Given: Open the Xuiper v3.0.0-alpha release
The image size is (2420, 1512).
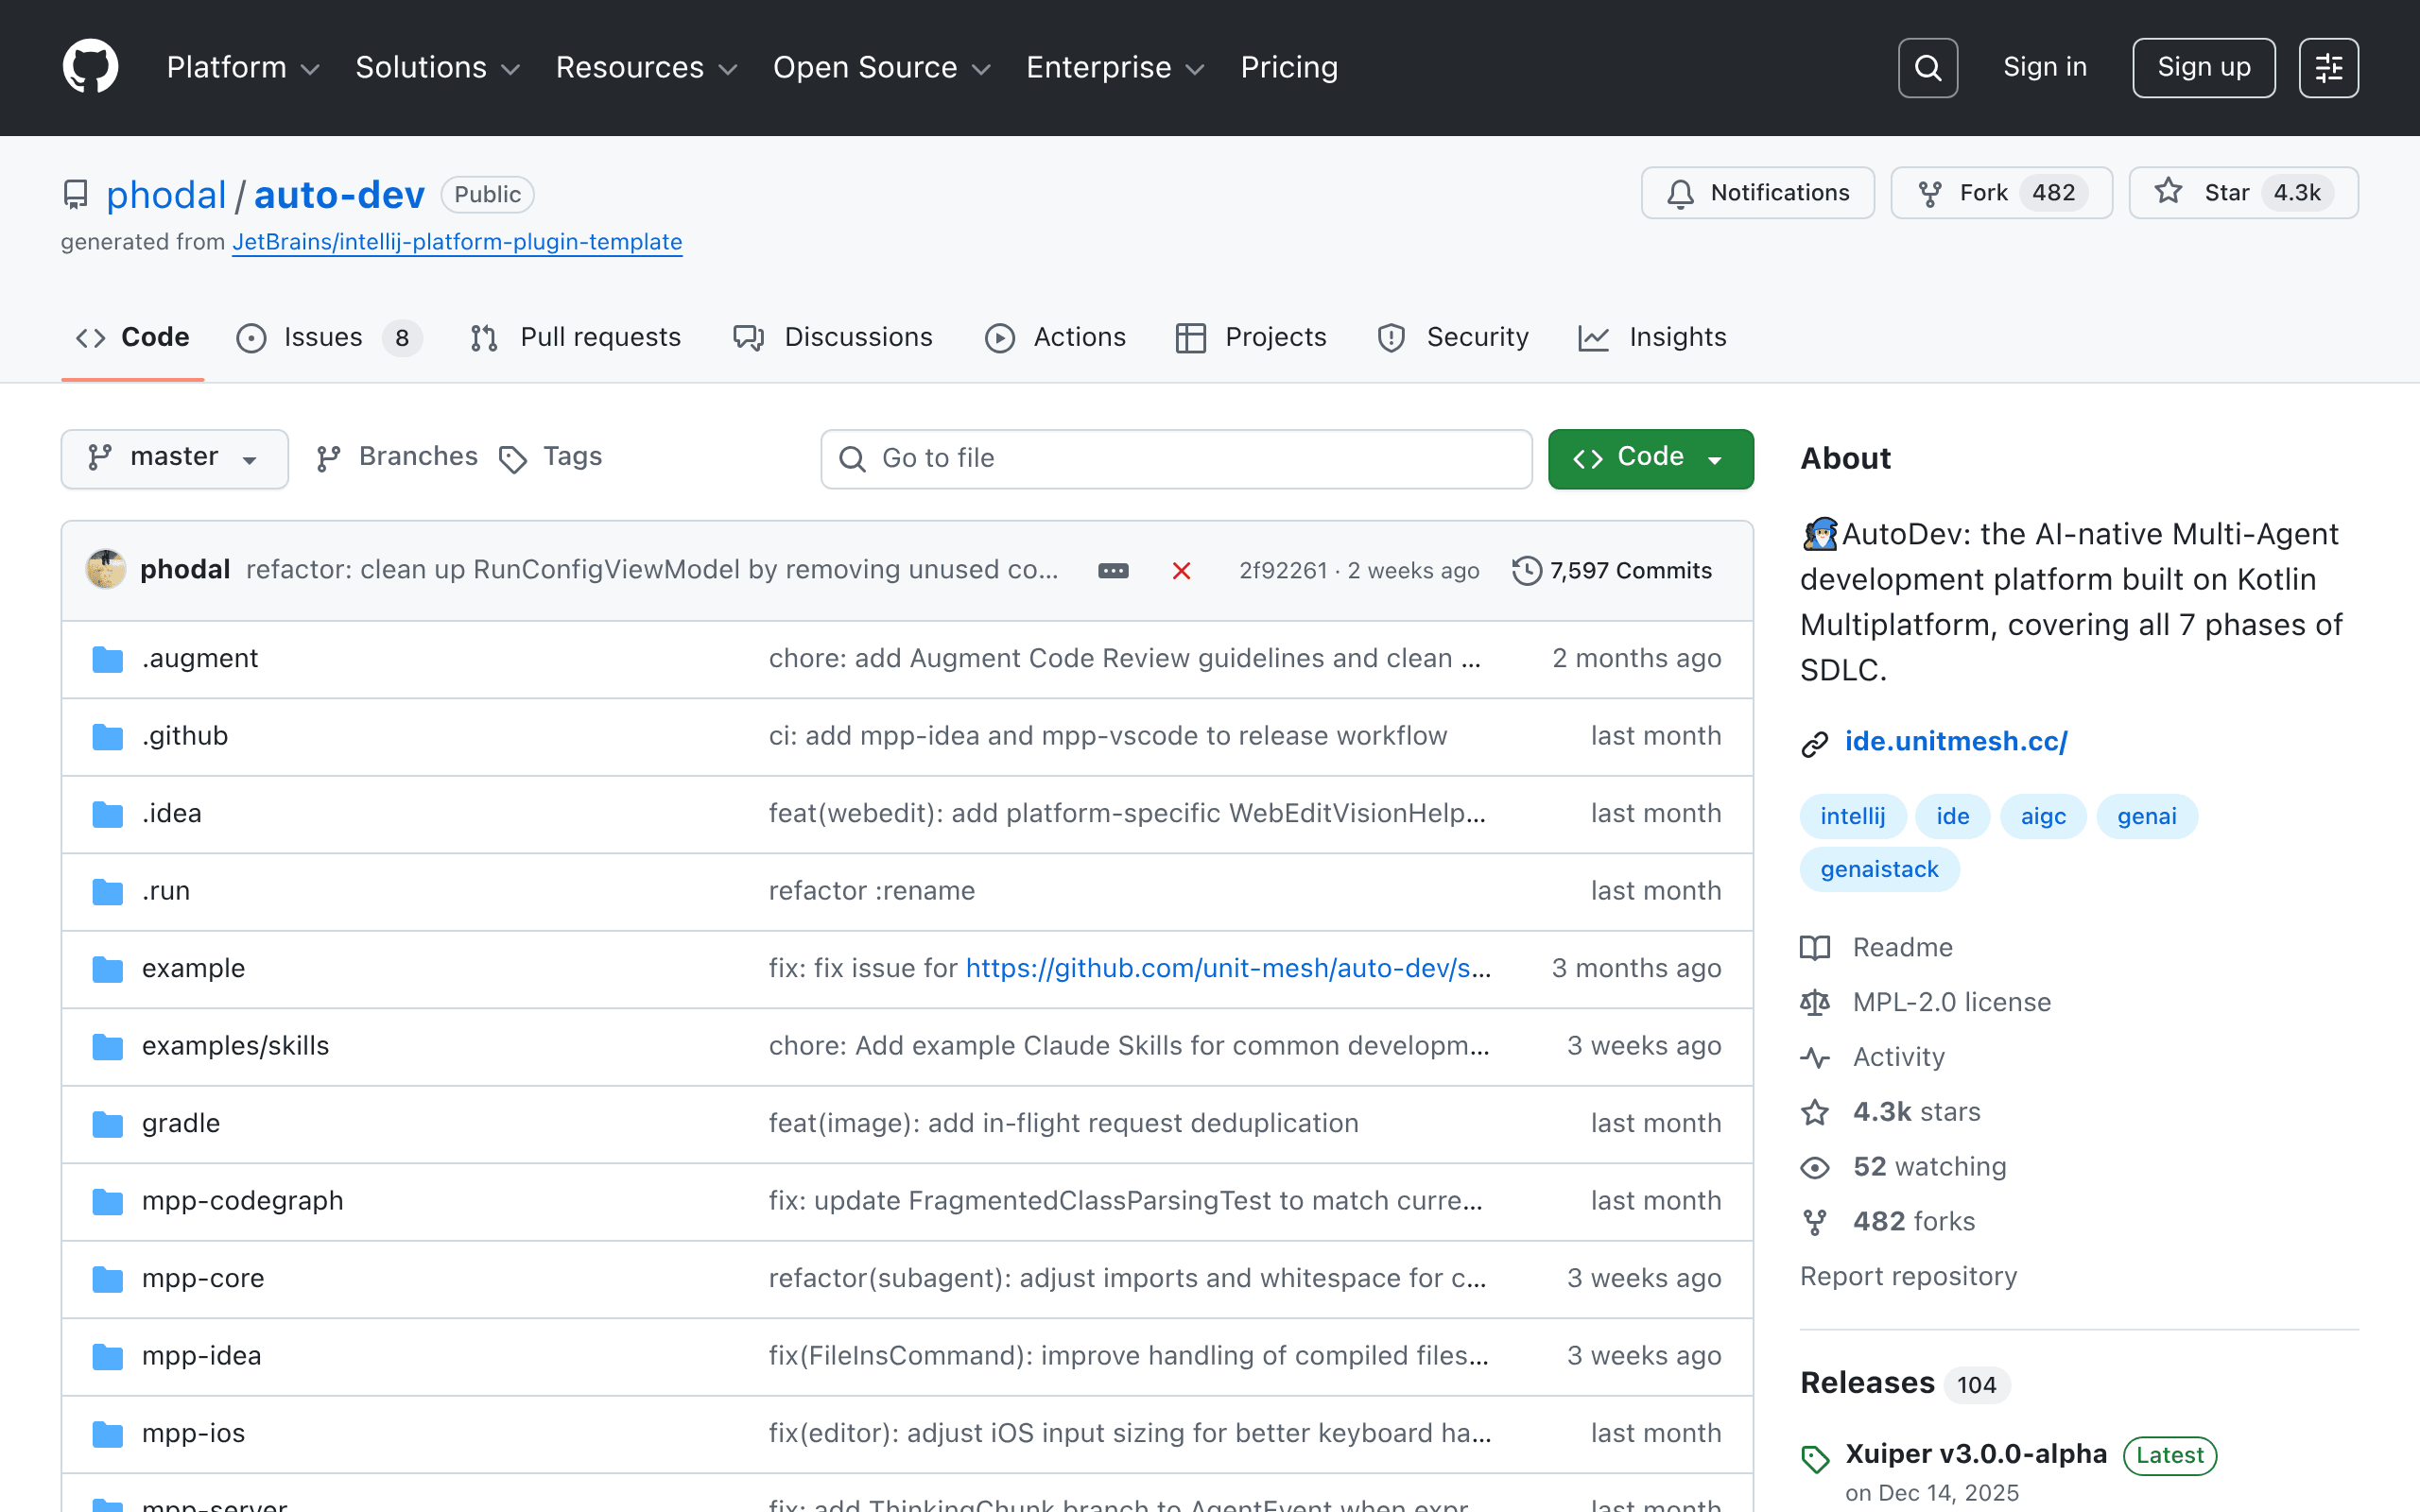Looking at the screenshot, I should 1975,1454.
